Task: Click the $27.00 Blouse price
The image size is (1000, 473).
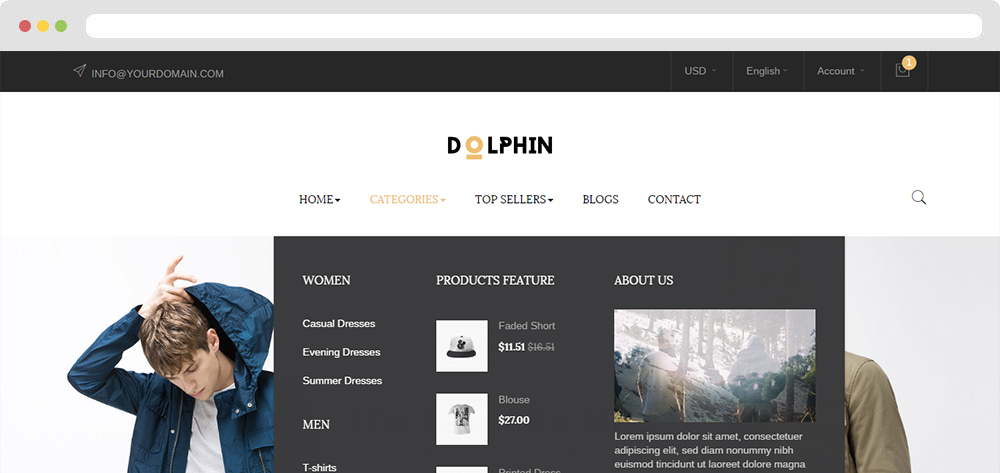Action: coord(514,420)
